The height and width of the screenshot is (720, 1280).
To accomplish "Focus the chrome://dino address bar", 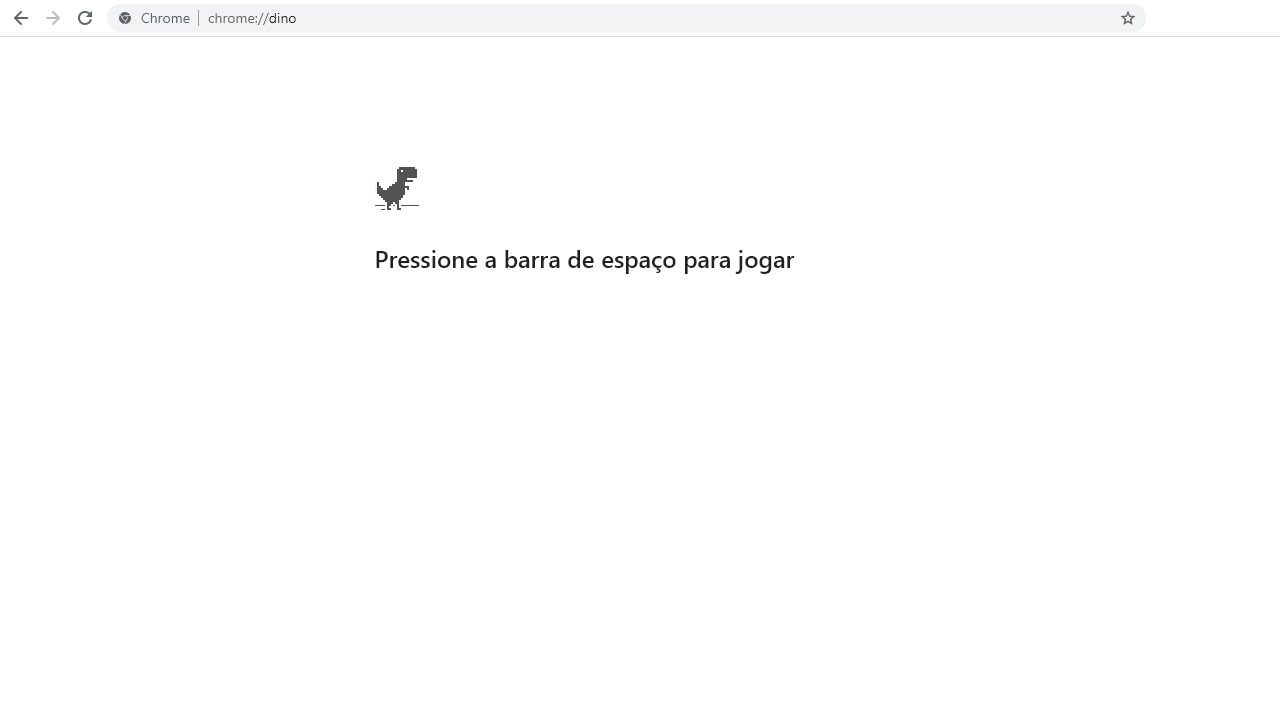I will point(626,18).
